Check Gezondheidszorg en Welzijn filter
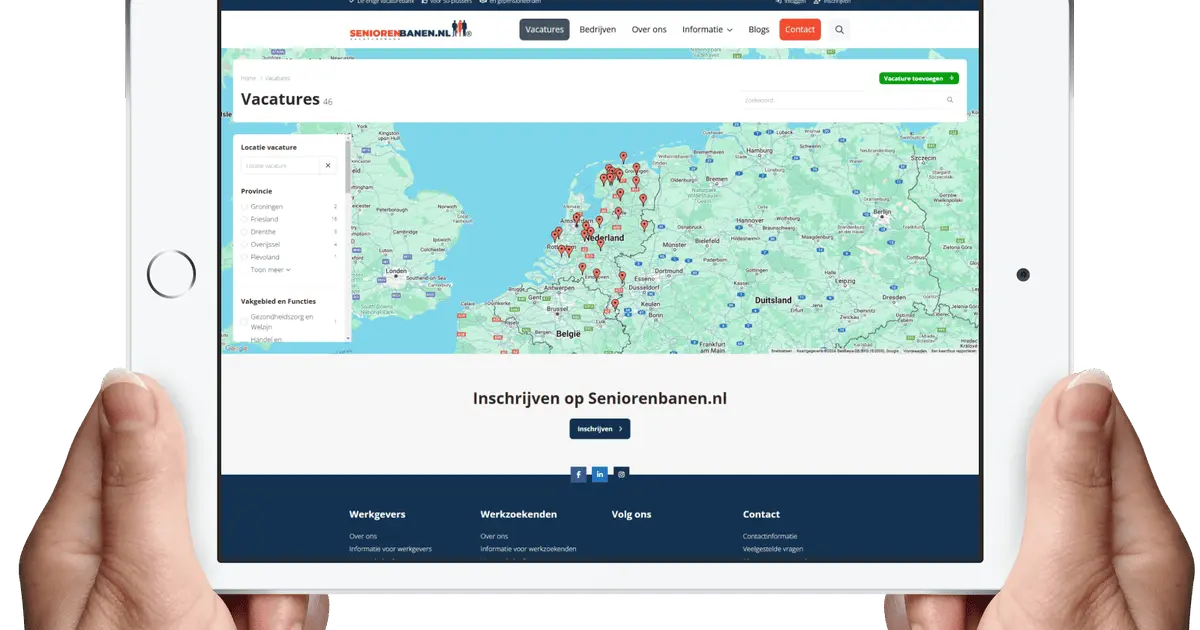The width and height of the screenshot is (1200, 630). 244,321
